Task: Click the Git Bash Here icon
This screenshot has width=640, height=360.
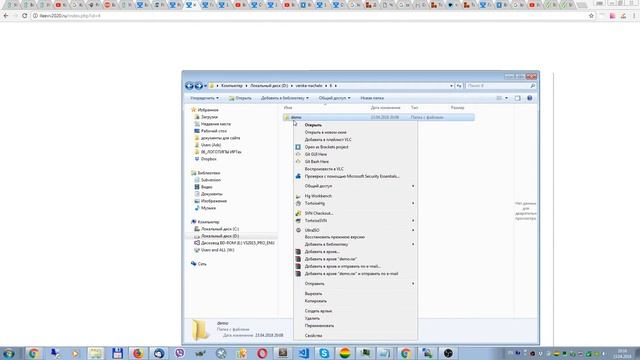Action: point(298,162)
